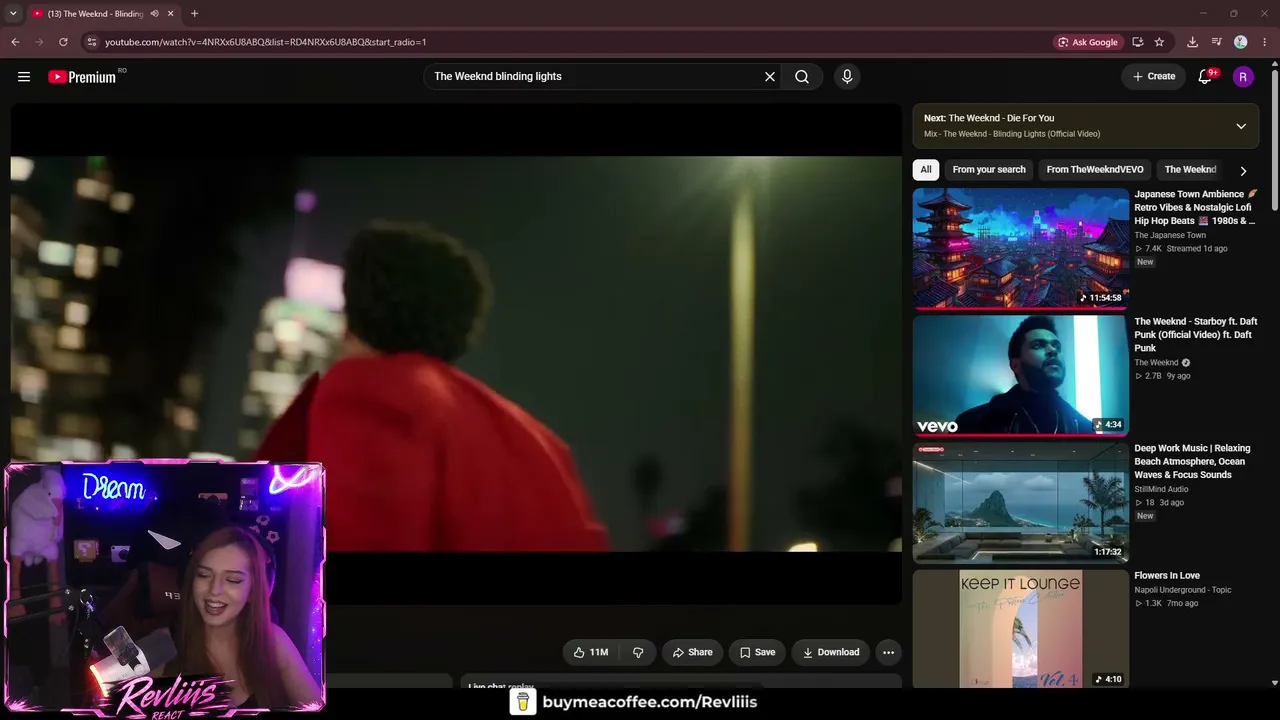
Task: Click the Ask Google button
Action: coord(1088,42)
